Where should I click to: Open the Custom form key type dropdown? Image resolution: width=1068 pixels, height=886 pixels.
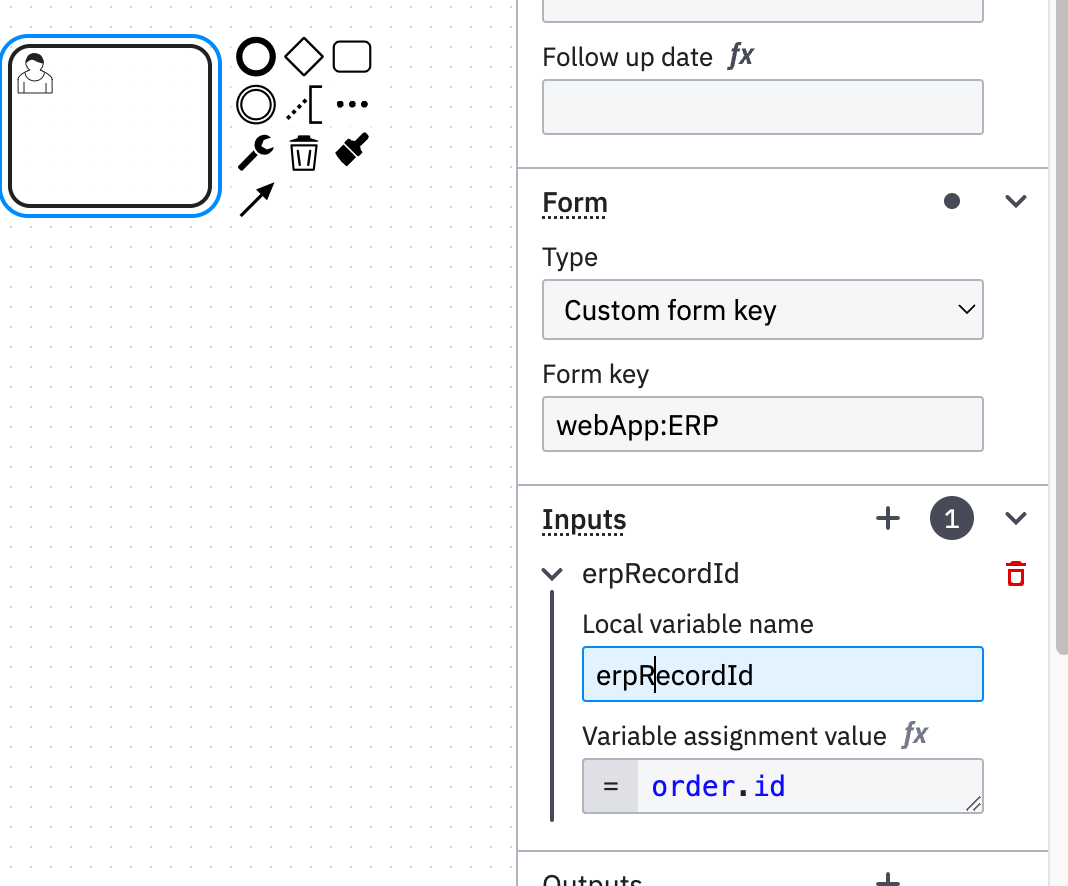762,309
